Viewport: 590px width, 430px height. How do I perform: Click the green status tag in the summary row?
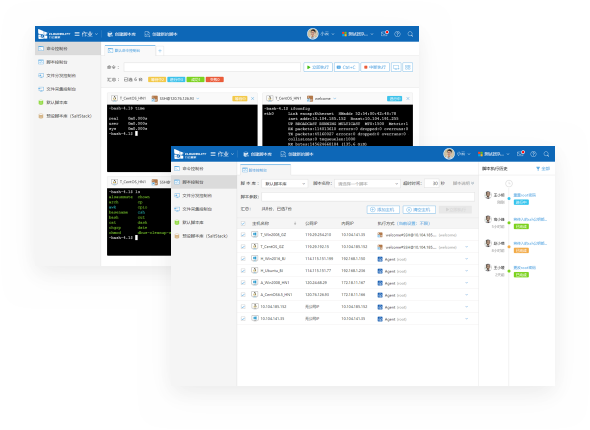click(x=196, y=79)
